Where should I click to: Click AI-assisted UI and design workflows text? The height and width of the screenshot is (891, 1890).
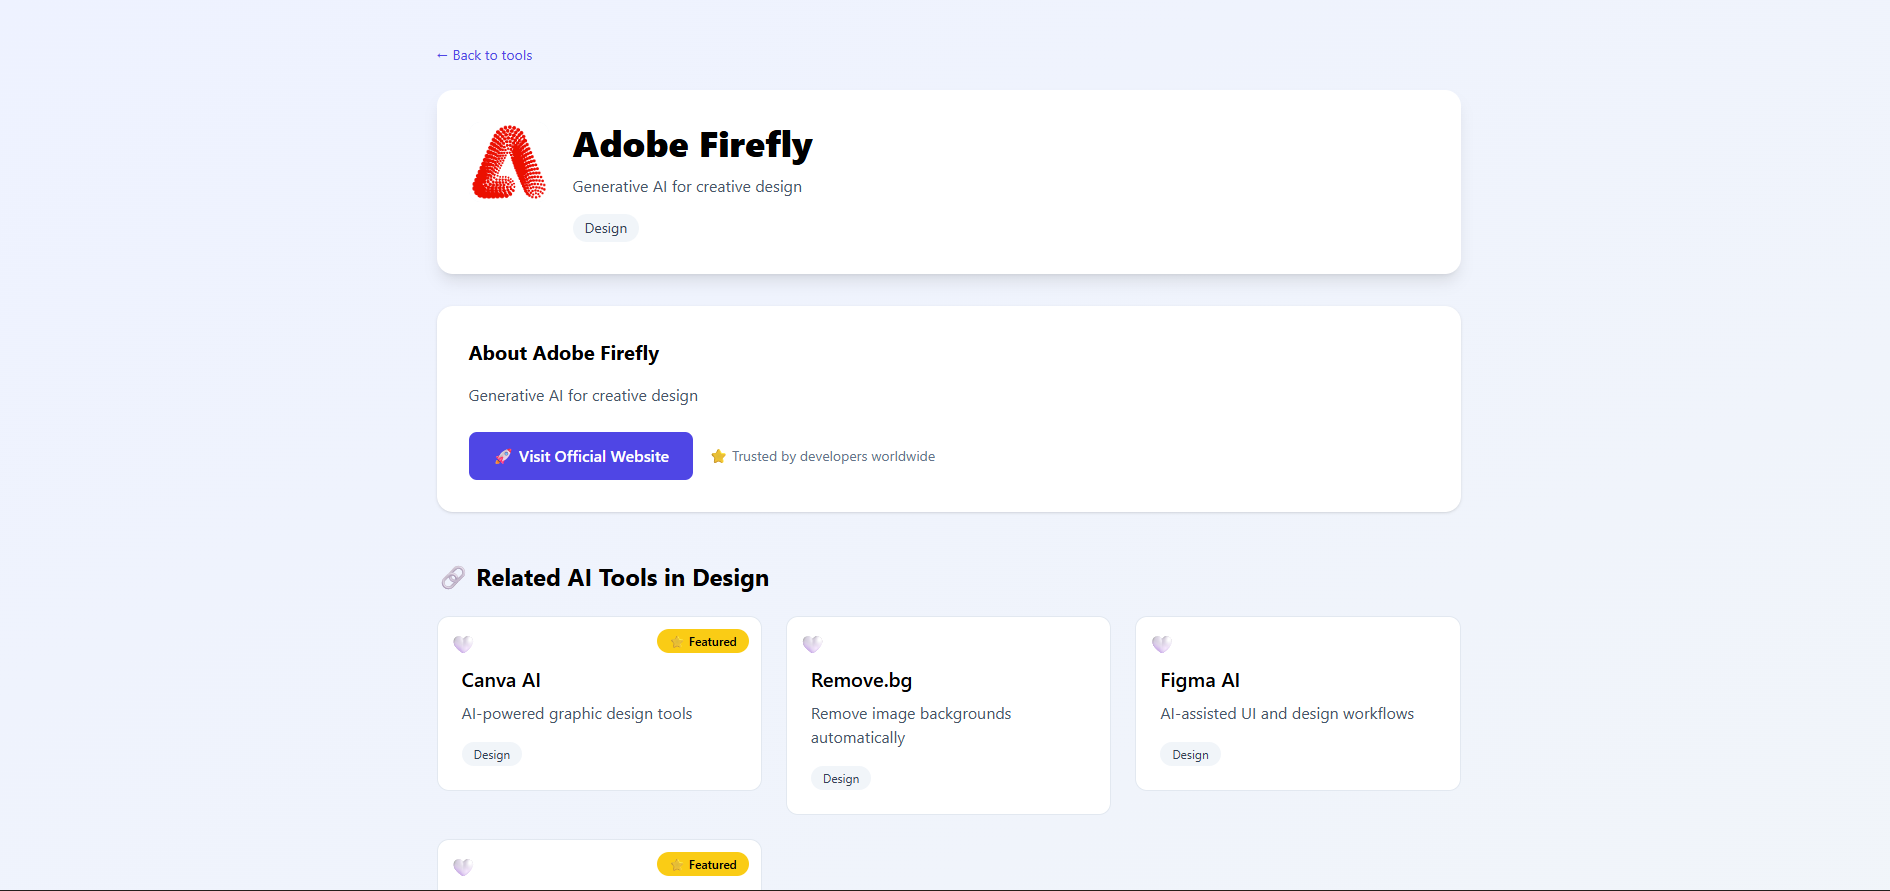click(x=1287, y=714)
